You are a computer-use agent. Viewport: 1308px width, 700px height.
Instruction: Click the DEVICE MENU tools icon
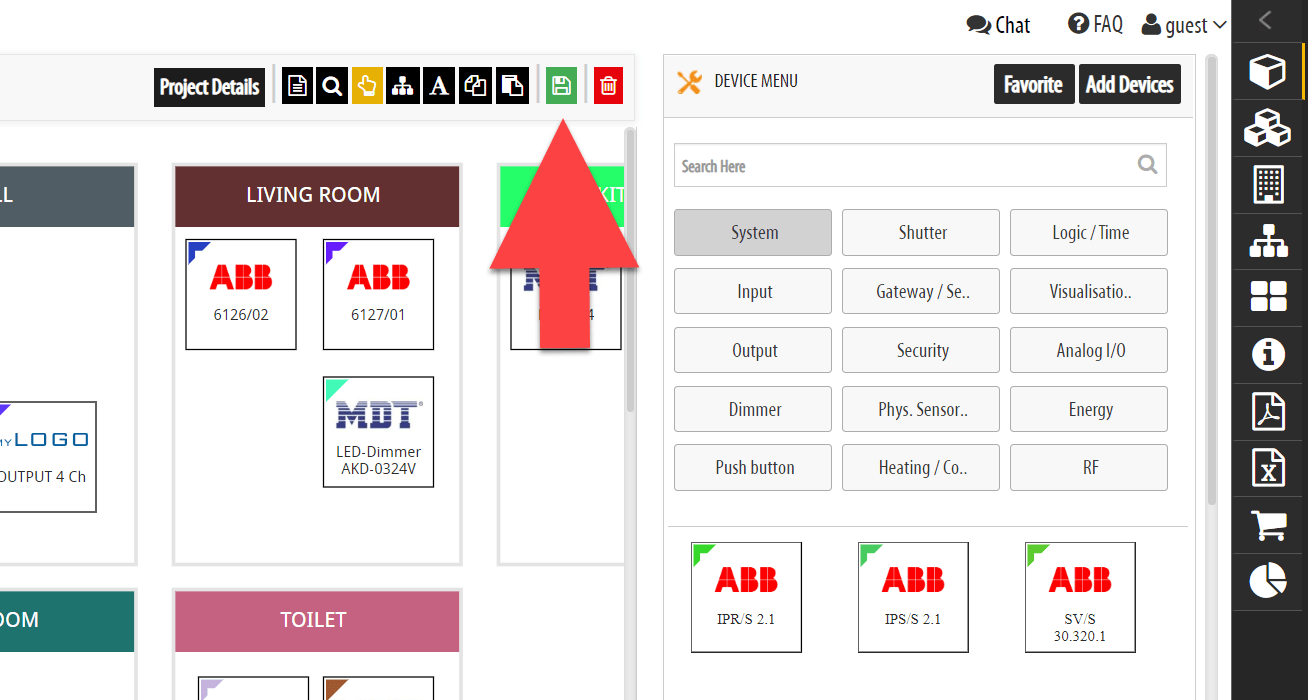click(x=689, y=82)
